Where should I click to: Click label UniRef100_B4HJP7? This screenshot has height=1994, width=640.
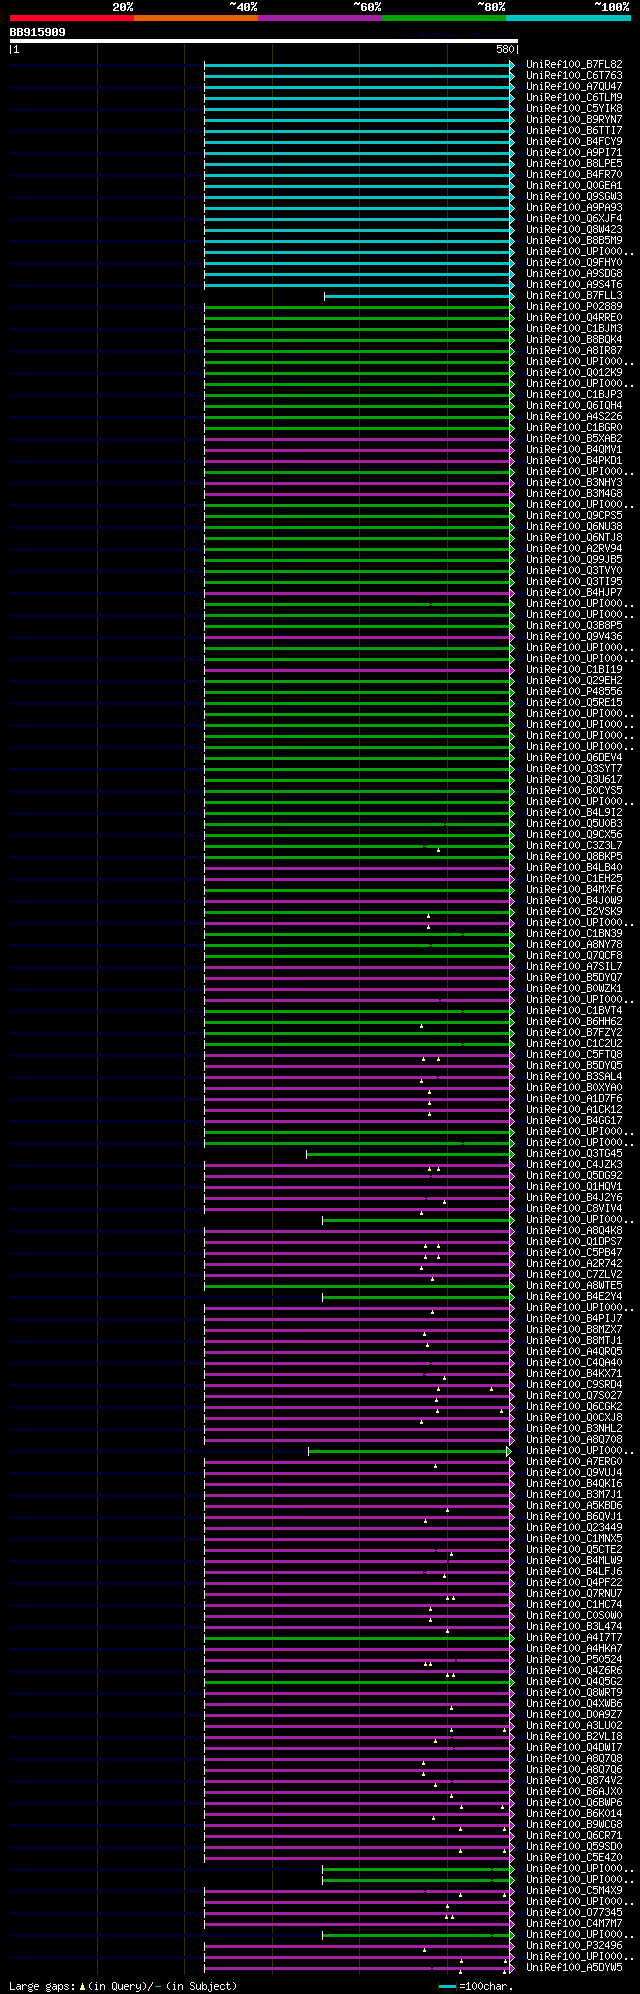574,592
